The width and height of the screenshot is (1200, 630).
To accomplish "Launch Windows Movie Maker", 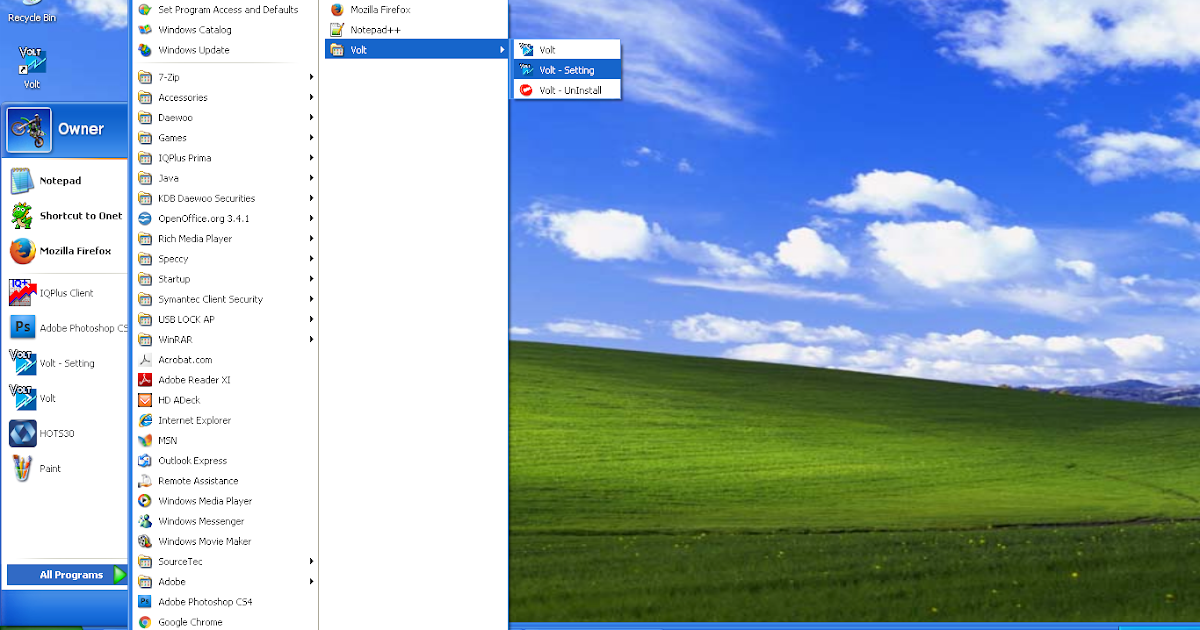I will [x=225, y=541].
